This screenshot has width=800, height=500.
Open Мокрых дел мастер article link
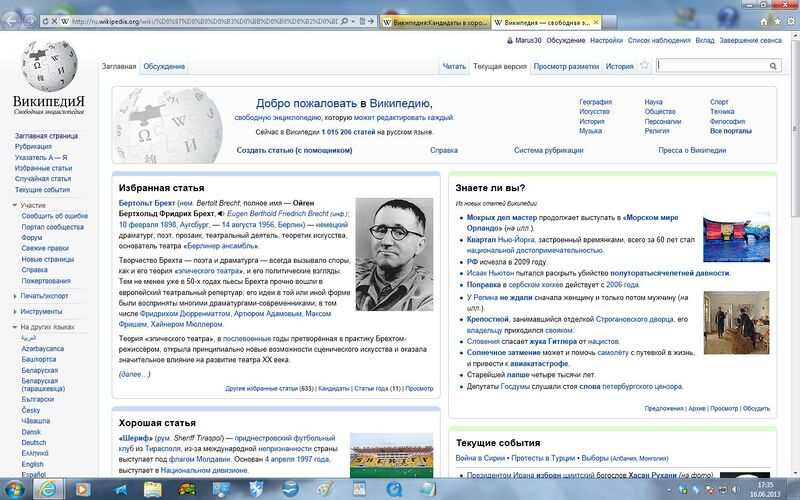[x=502, y=217]
